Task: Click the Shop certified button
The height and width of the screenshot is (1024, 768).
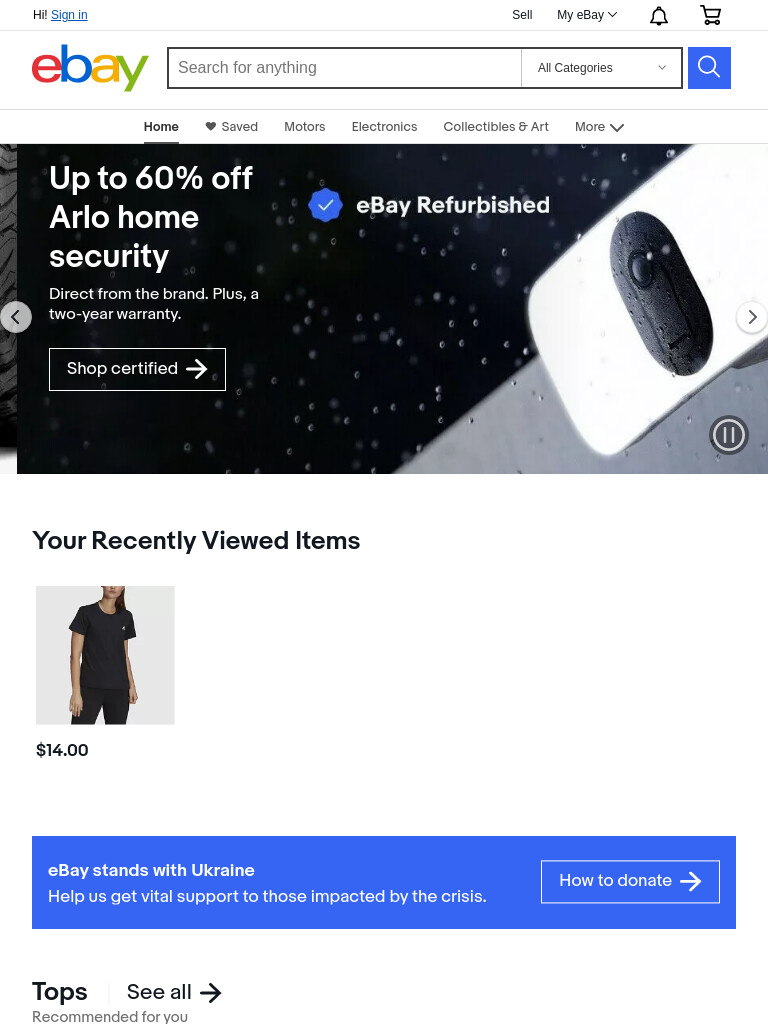Action: coord(137,370)
